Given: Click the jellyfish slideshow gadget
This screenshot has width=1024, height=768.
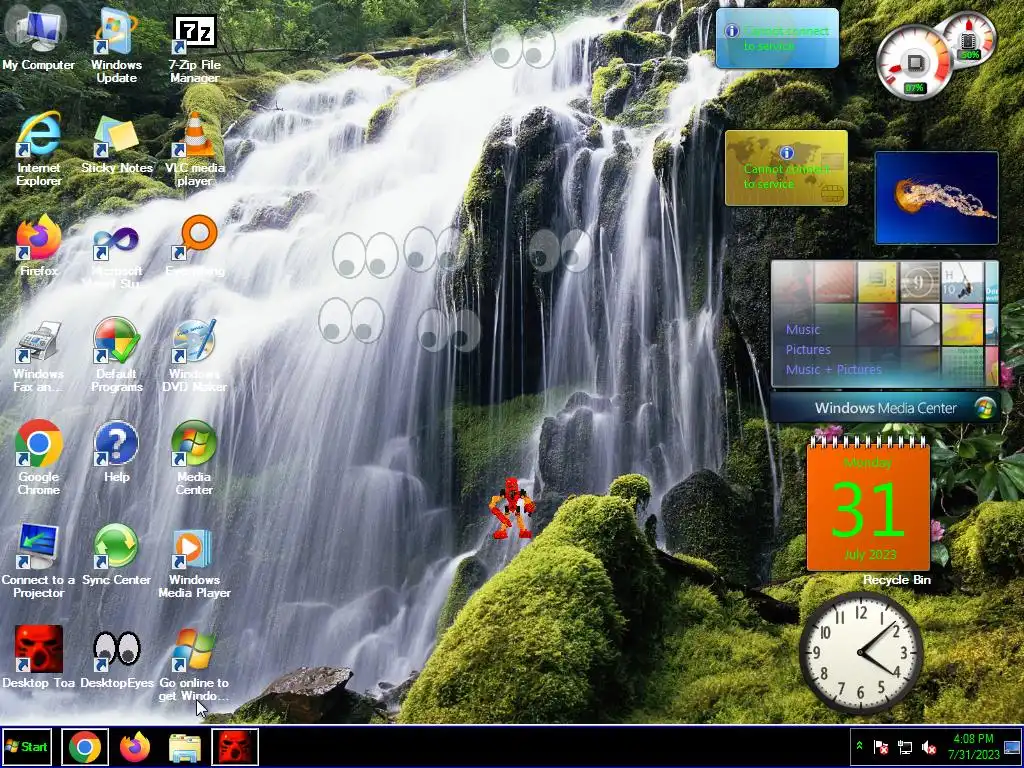Looking at the screenshot, I should [x=936, y=198].
